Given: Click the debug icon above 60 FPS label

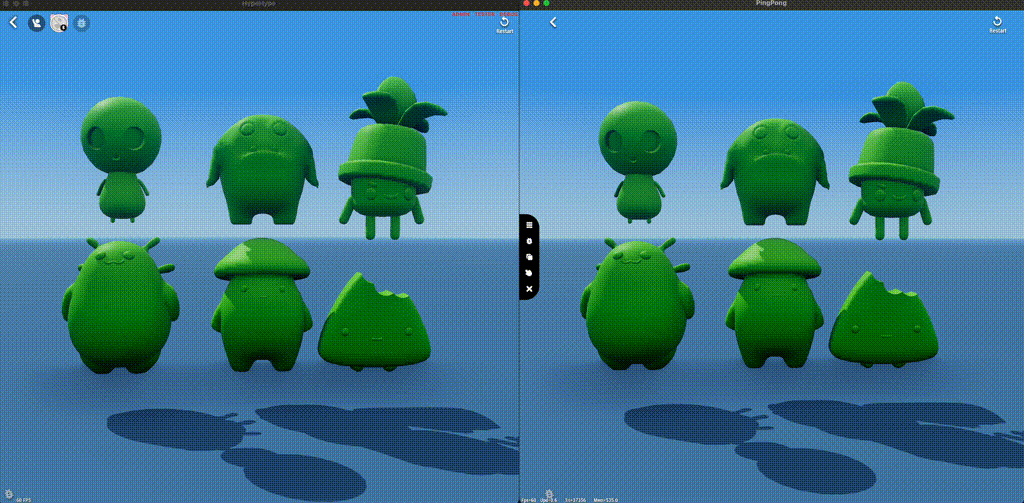Looking at the screenshot, I should click(11, 492).
